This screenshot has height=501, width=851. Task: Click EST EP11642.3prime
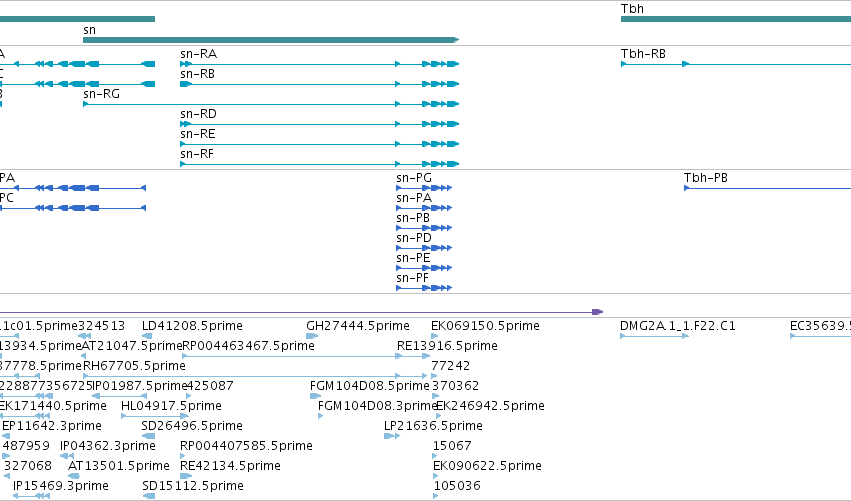coord(52,427)
